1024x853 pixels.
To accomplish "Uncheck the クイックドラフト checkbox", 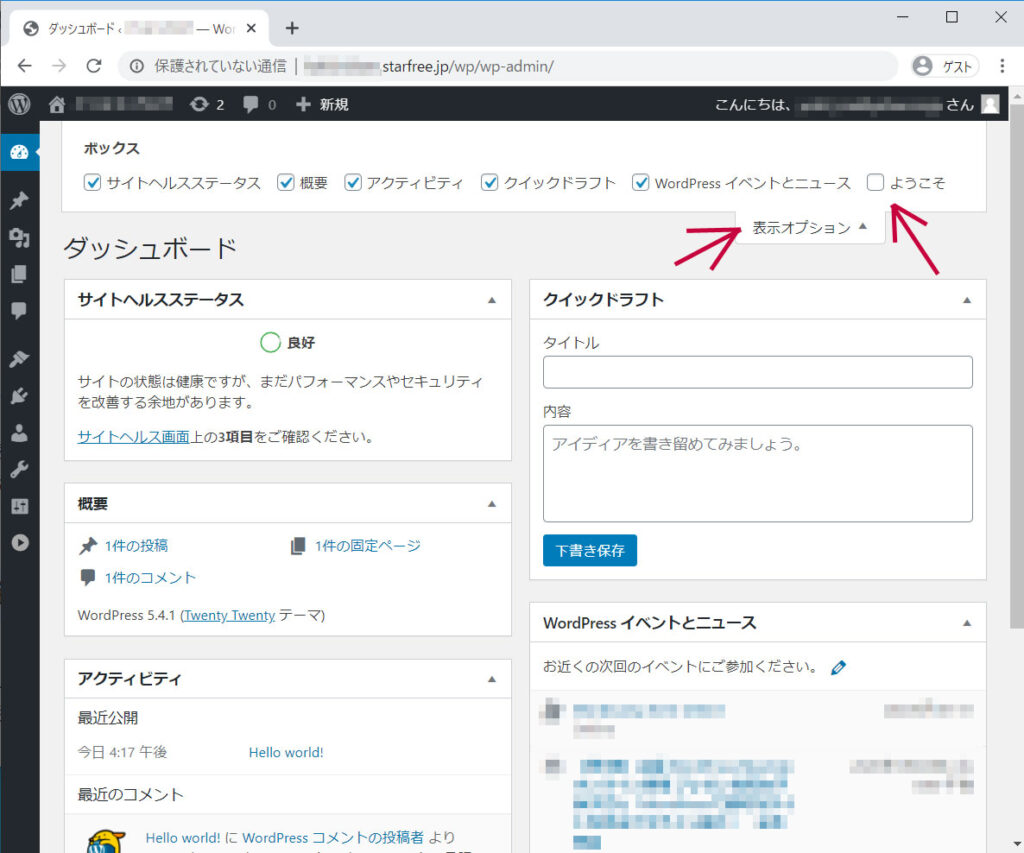I will click(x=490, y=183).
